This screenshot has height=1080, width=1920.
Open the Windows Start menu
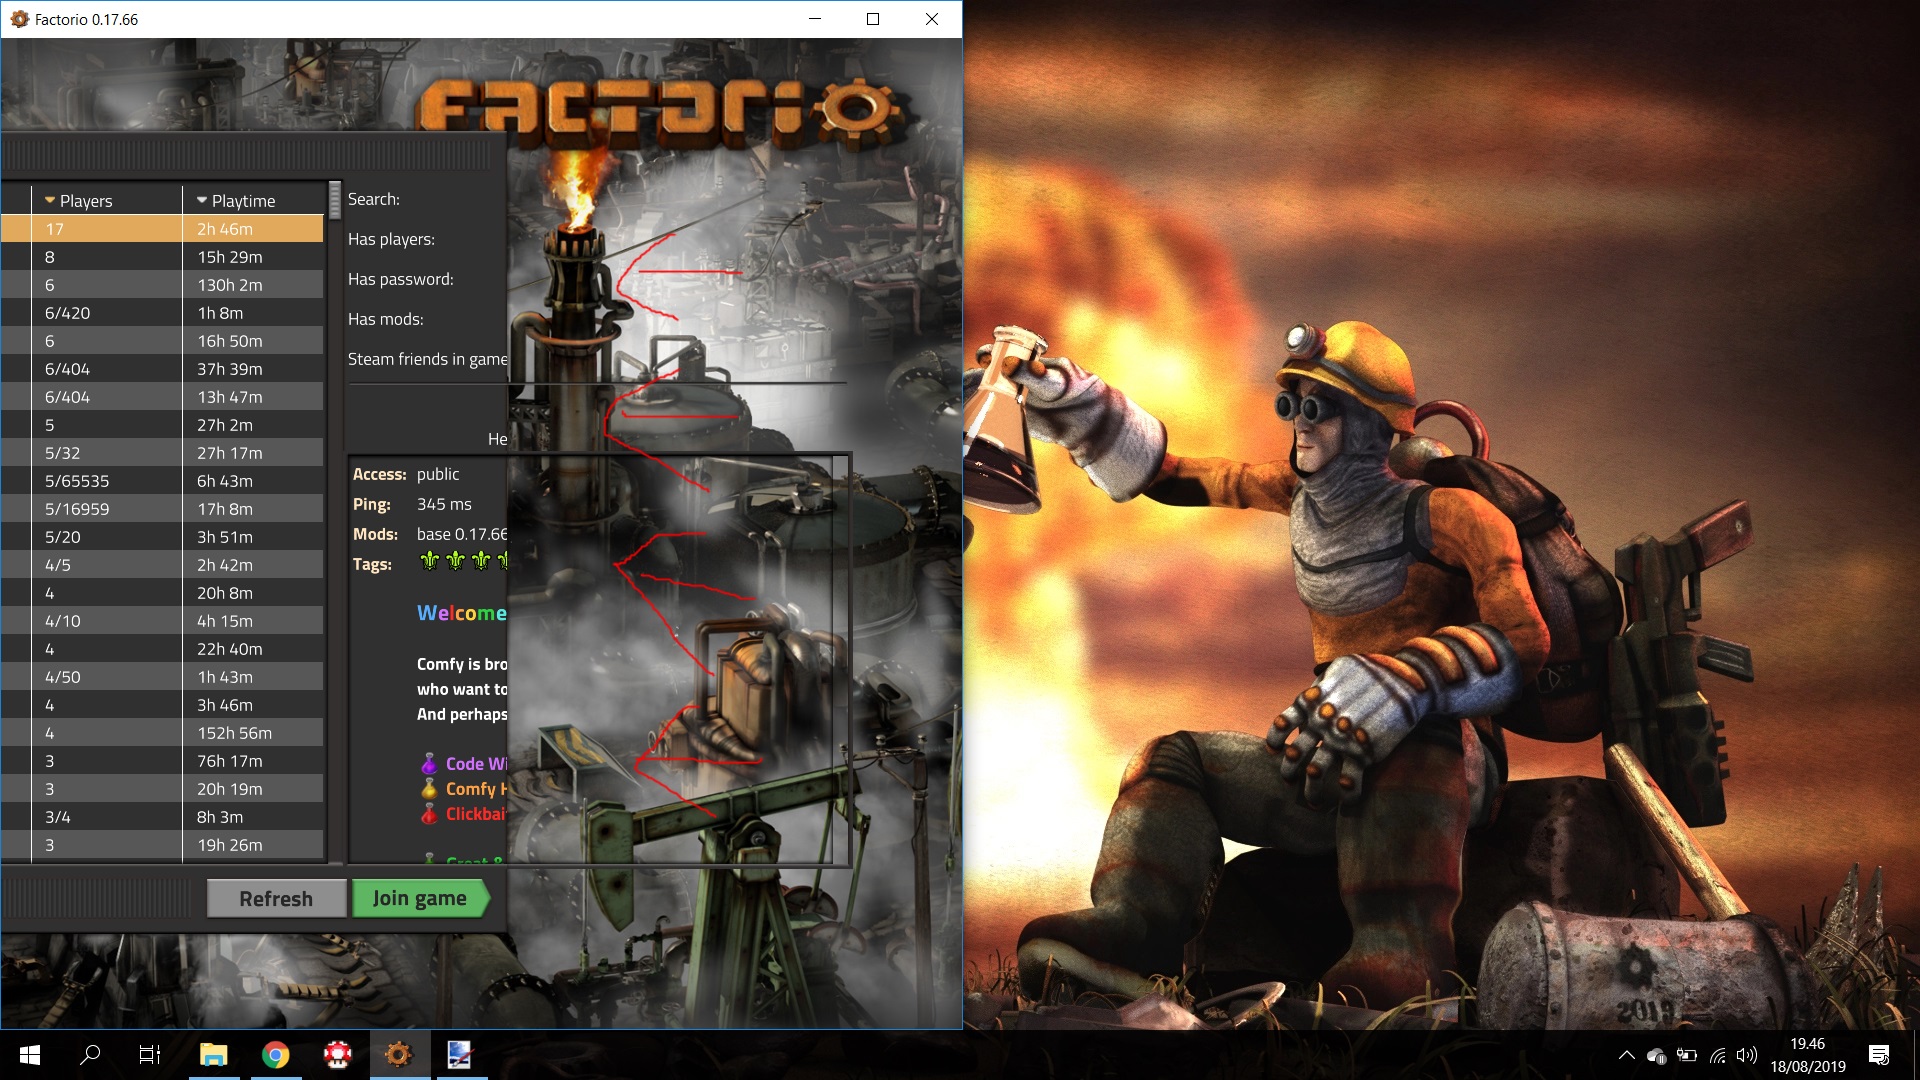pyautogui.click(x=30, y=1054)
